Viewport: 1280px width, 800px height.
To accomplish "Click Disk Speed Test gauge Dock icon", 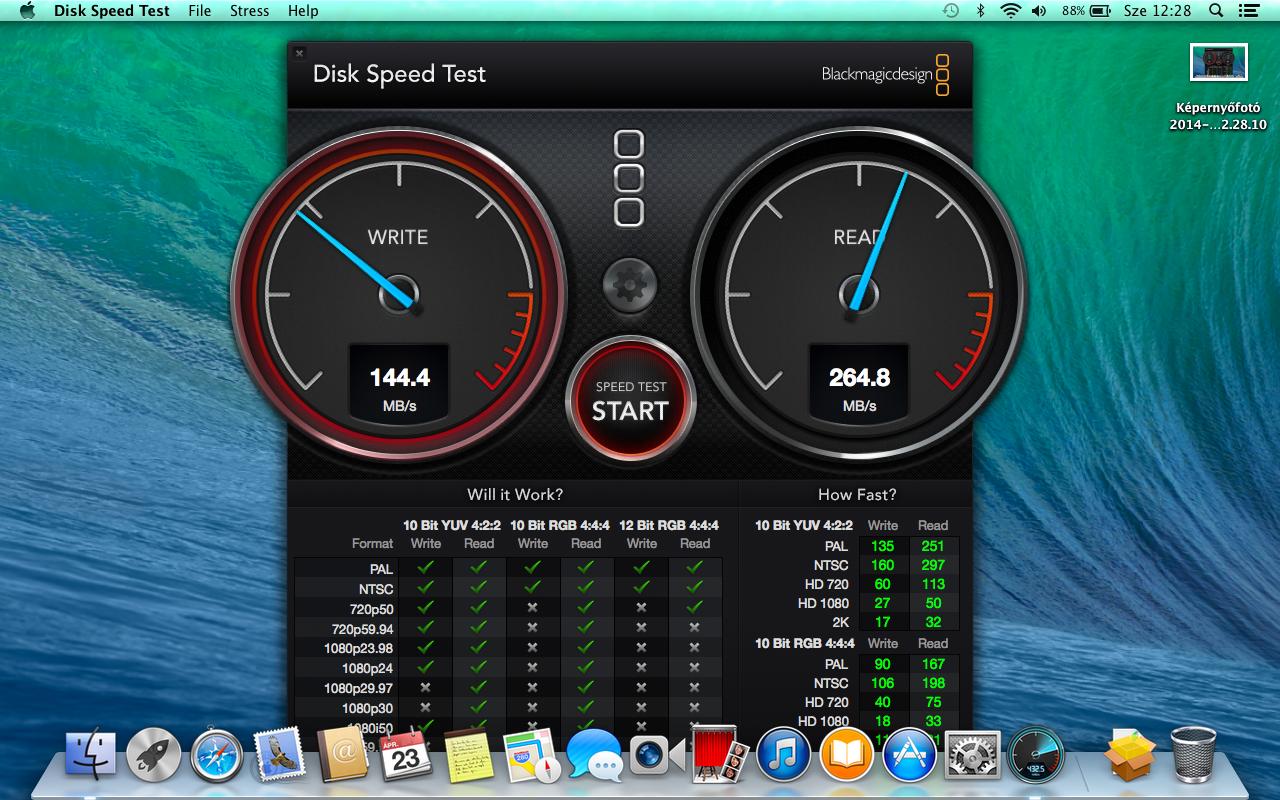I will pyautogui.click(x=1035, y=755).
